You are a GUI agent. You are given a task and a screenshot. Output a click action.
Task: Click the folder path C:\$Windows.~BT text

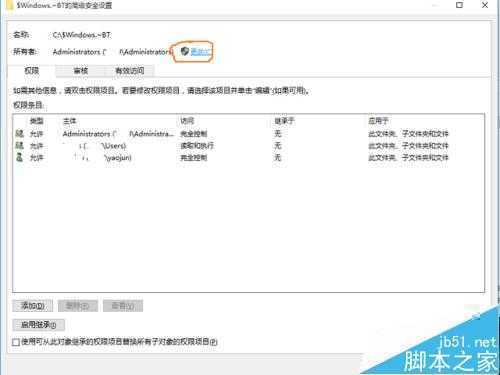coord(82,35)
